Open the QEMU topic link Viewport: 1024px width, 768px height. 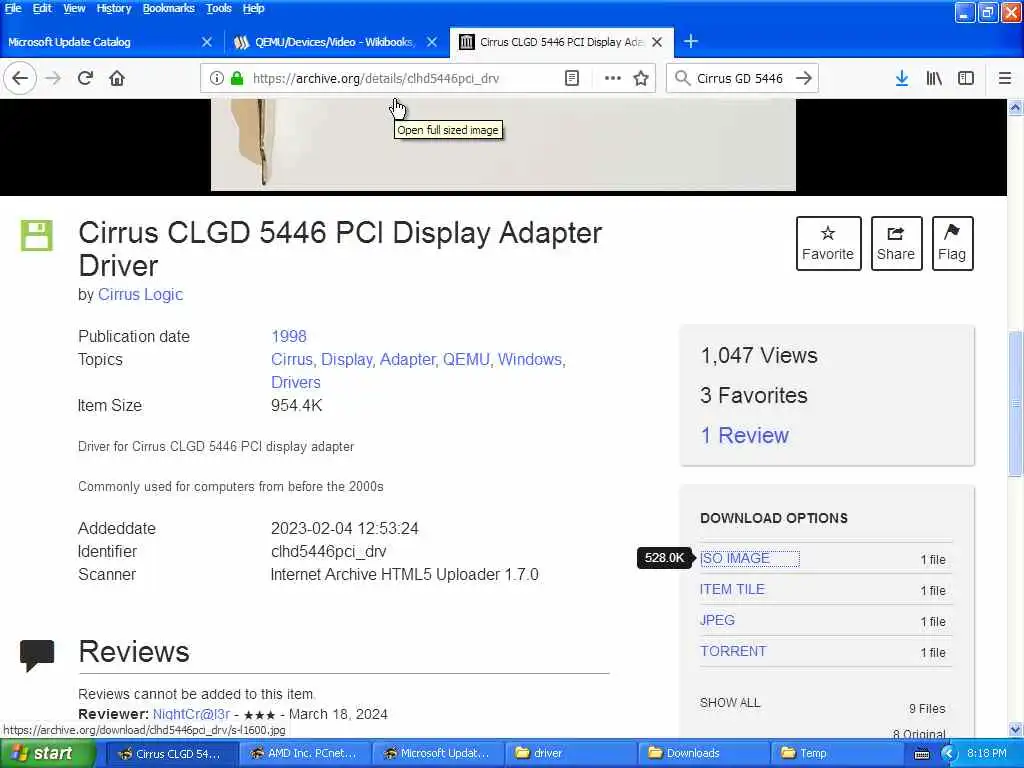466,359
